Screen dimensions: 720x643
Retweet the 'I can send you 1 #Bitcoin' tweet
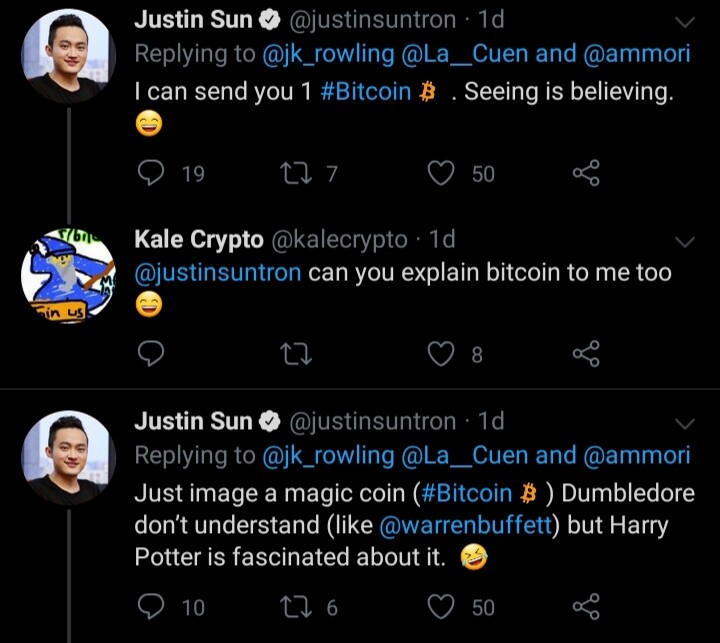click(296, 174)
